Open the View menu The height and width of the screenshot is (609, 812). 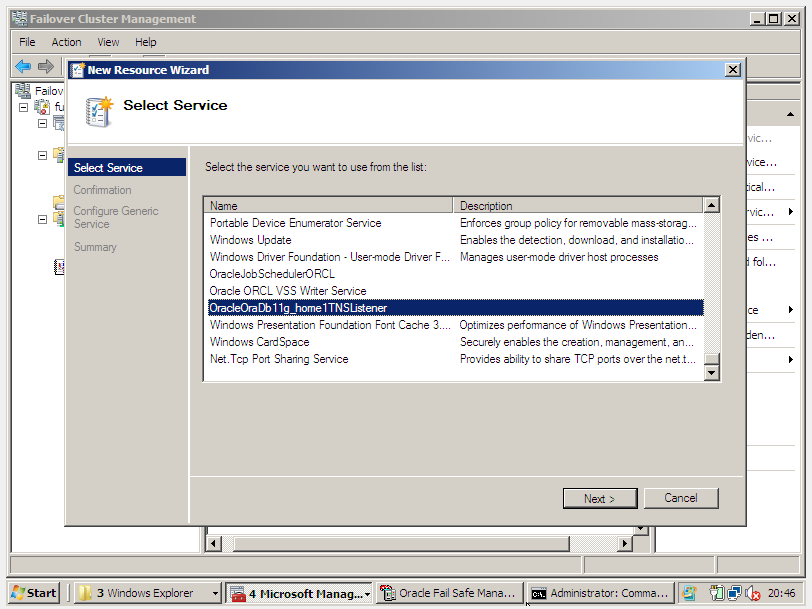108,42
